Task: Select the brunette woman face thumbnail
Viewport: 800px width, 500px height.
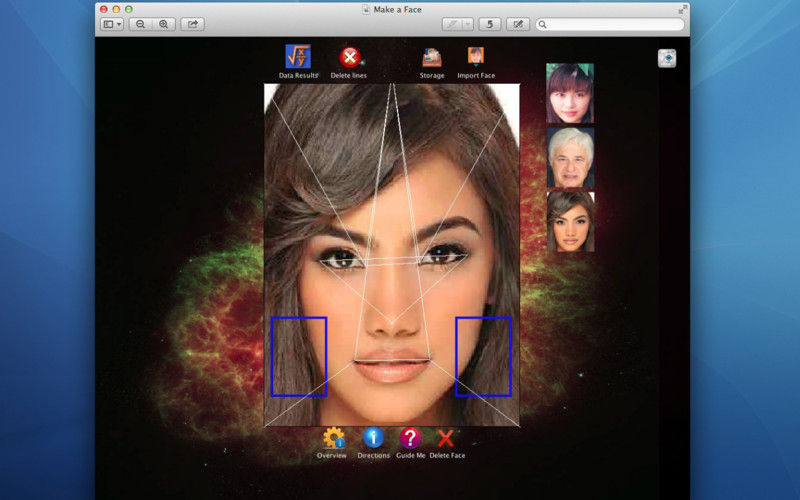Action: click(x=570, y=221)
